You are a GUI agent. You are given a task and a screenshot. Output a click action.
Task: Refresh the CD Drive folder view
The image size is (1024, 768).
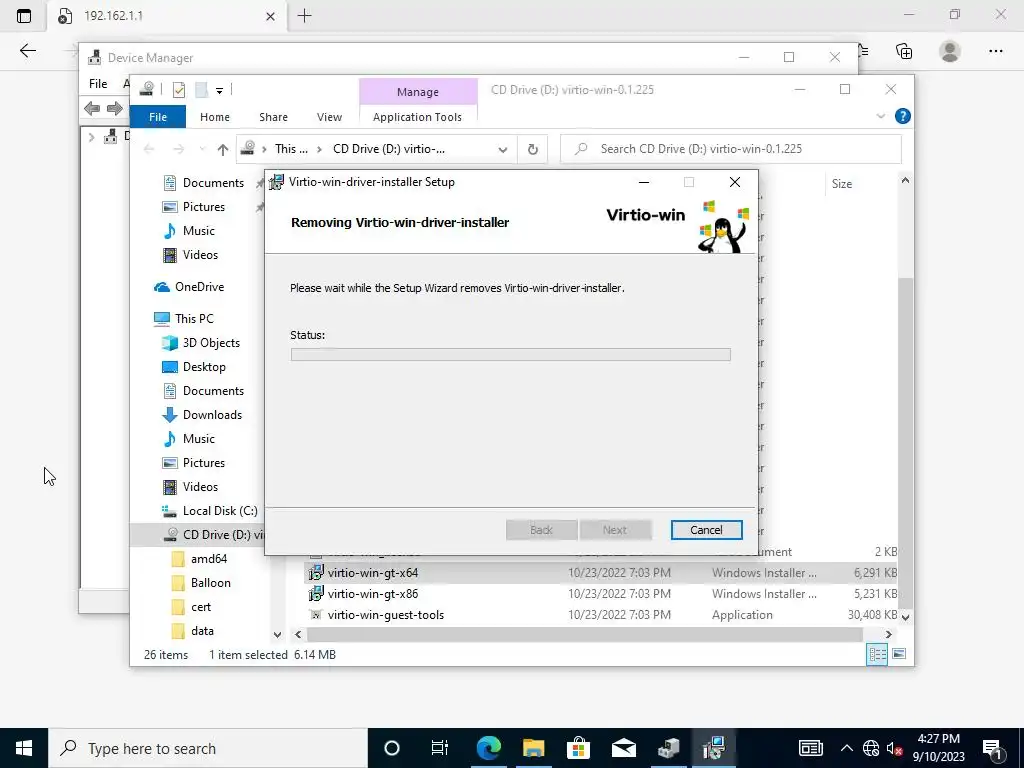[x=533, y=150]
